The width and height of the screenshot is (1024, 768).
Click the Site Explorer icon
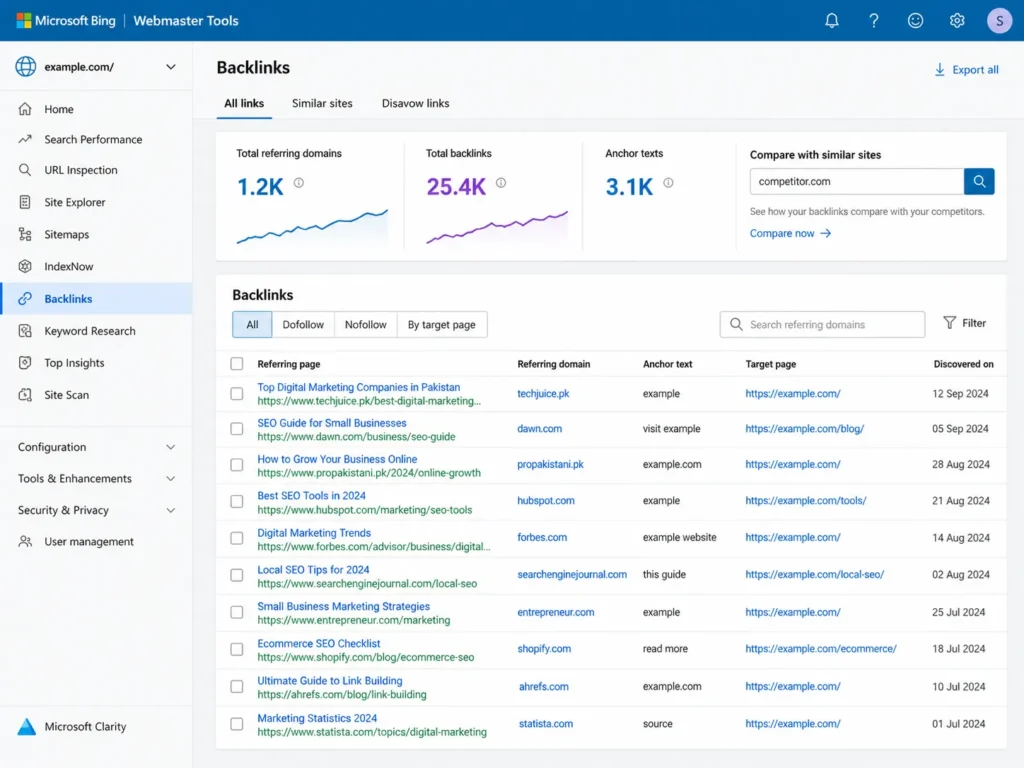(x=25, y=202)
